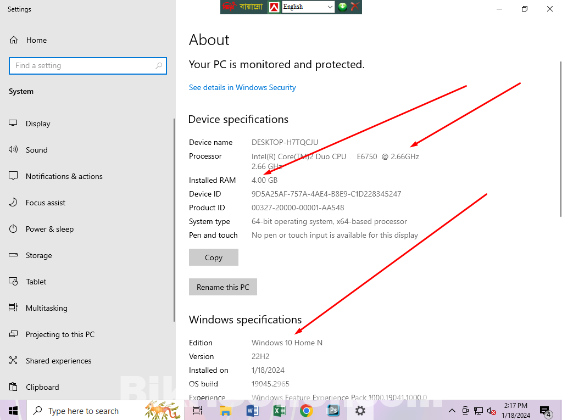562x420 pixels.
Task: Open the Storage settings page
Action: pos(30,255)
